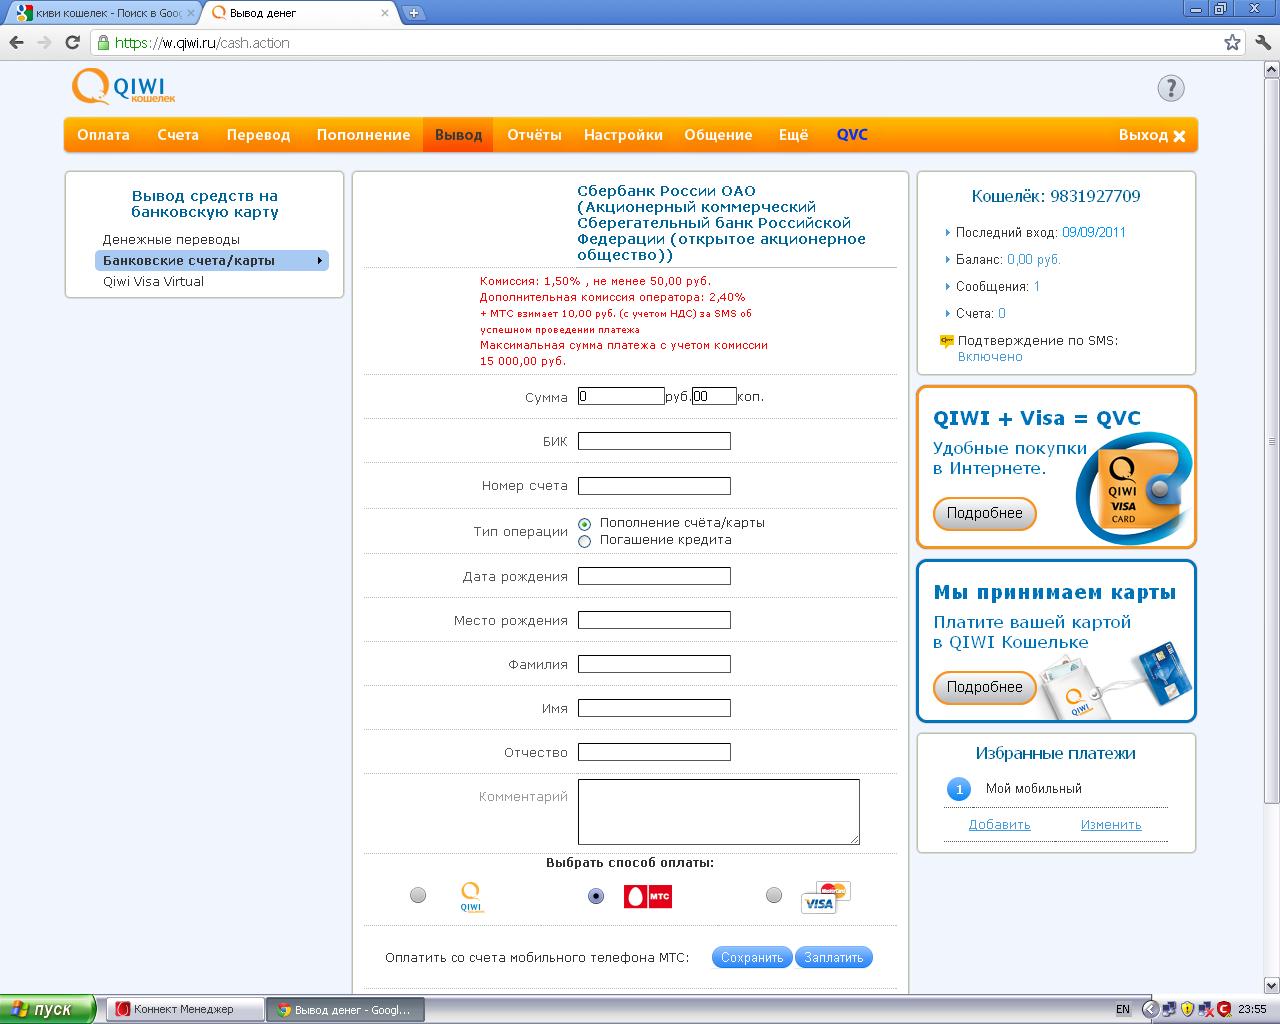Screen dimensions: 1280x1024
Task: Expand hidden tray icons arrow
Action: pyautogui.click(x=1150, y=1009)
